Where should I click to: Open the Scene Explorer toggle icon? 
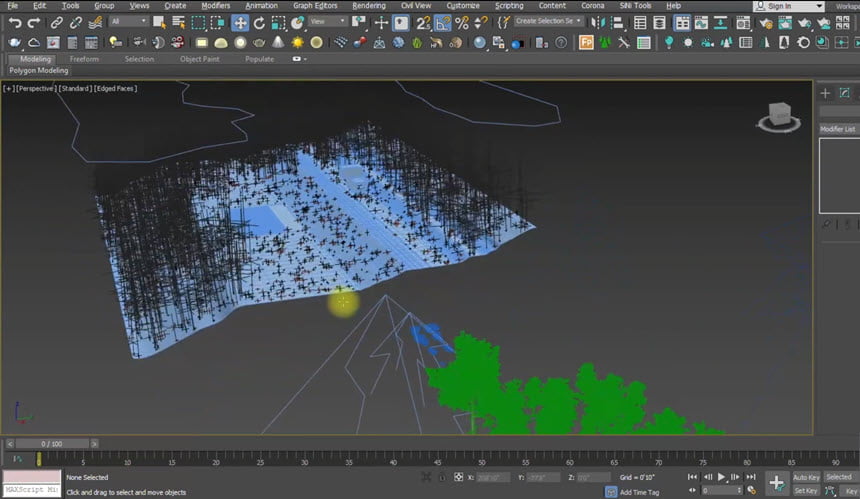pyautogui.click(x=640, y=23)
